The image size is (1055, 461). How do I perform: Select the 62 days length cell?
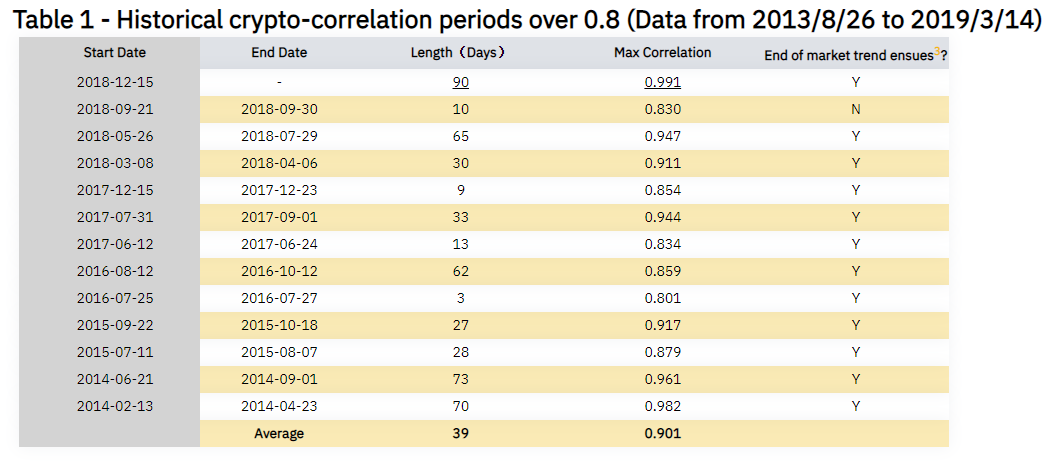click(x=460, y=272)
